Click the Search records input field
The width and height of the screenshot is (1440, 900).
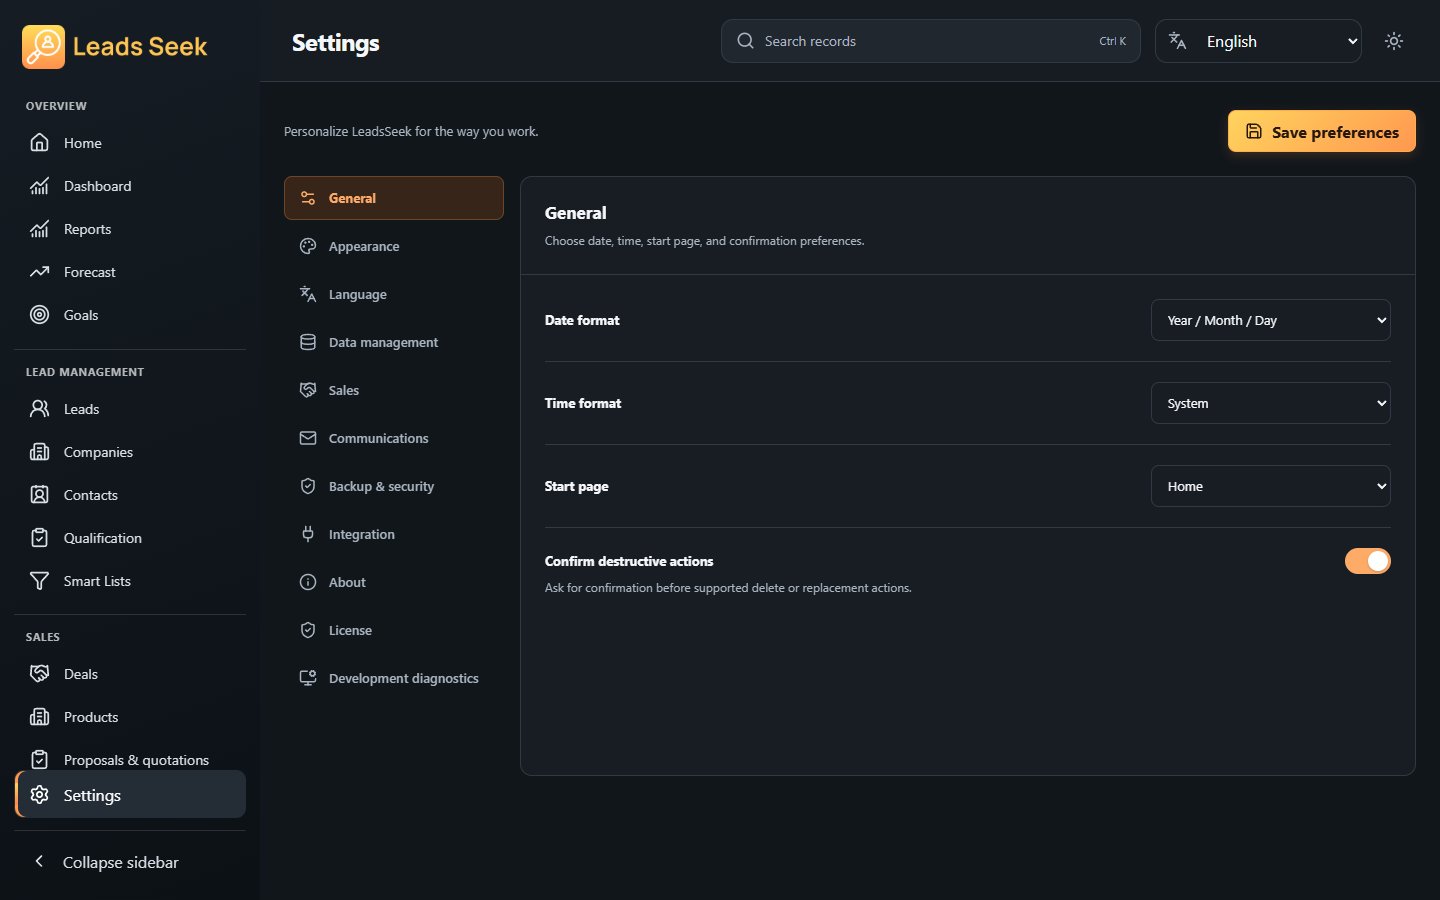point(930,41)
